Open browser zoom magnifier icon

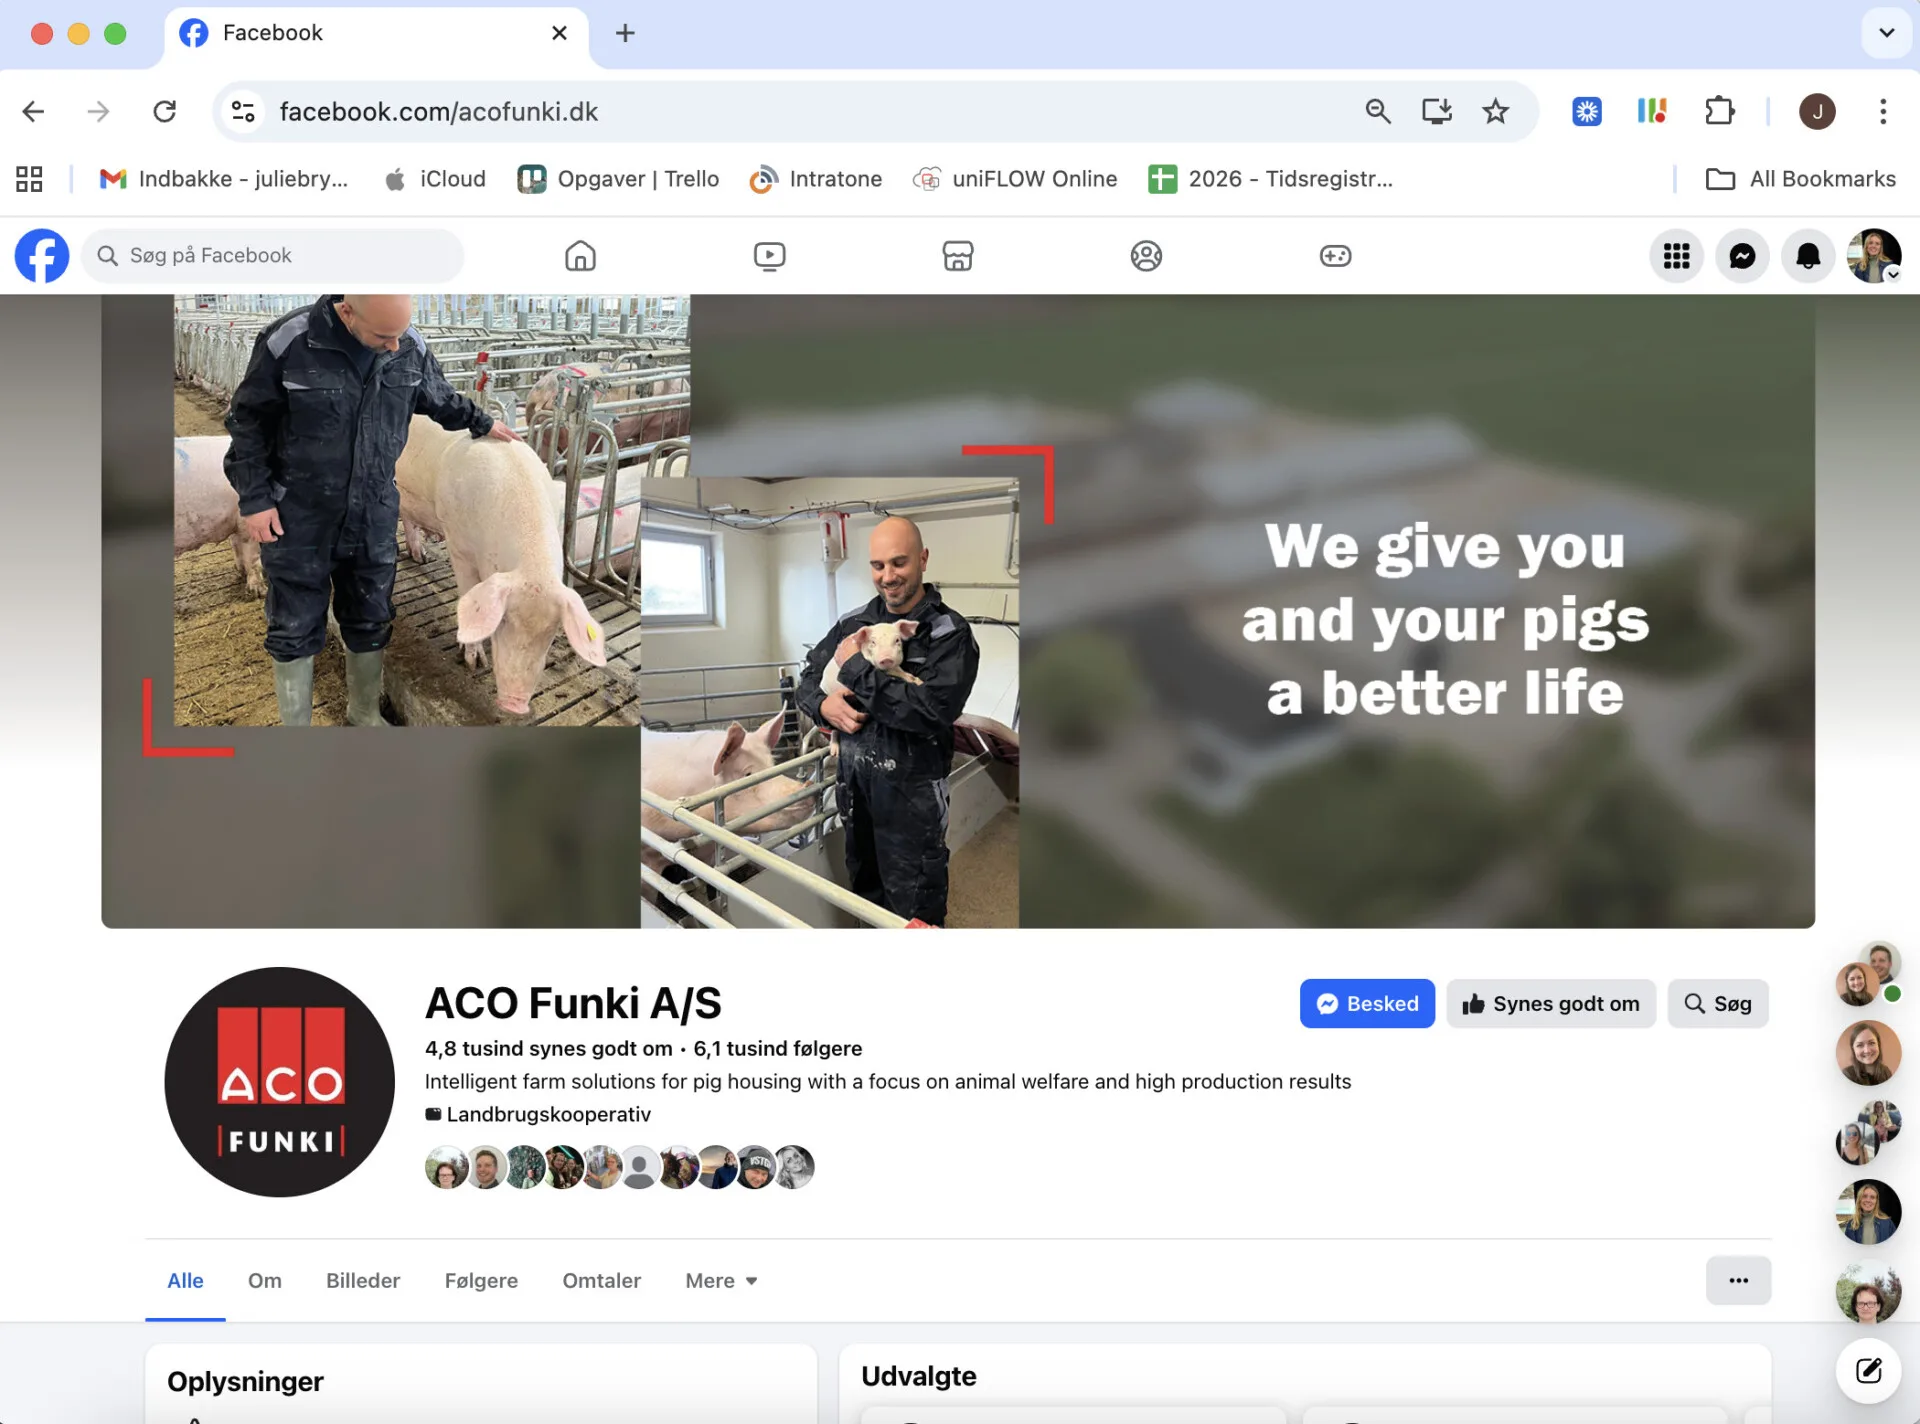point(1378,111)
